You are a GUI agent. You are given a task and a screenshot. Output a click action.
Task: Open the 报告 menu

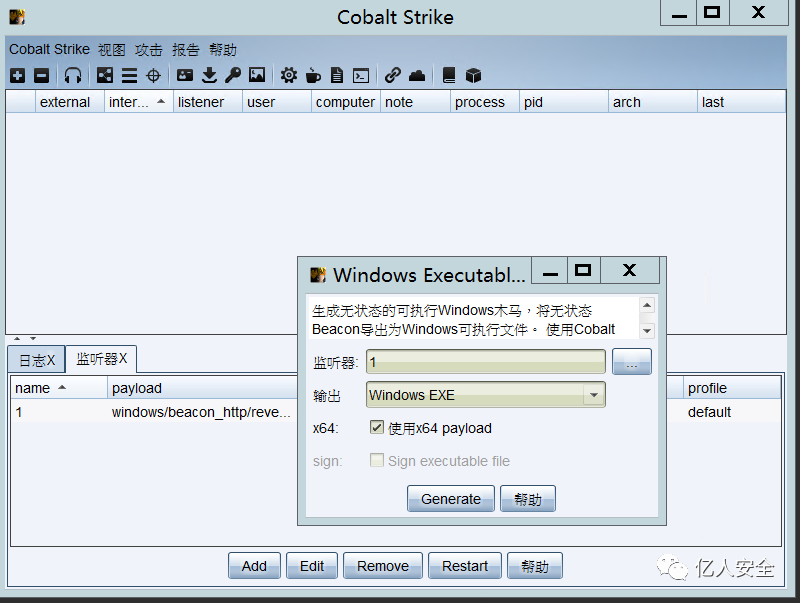[x=186, y=49]
